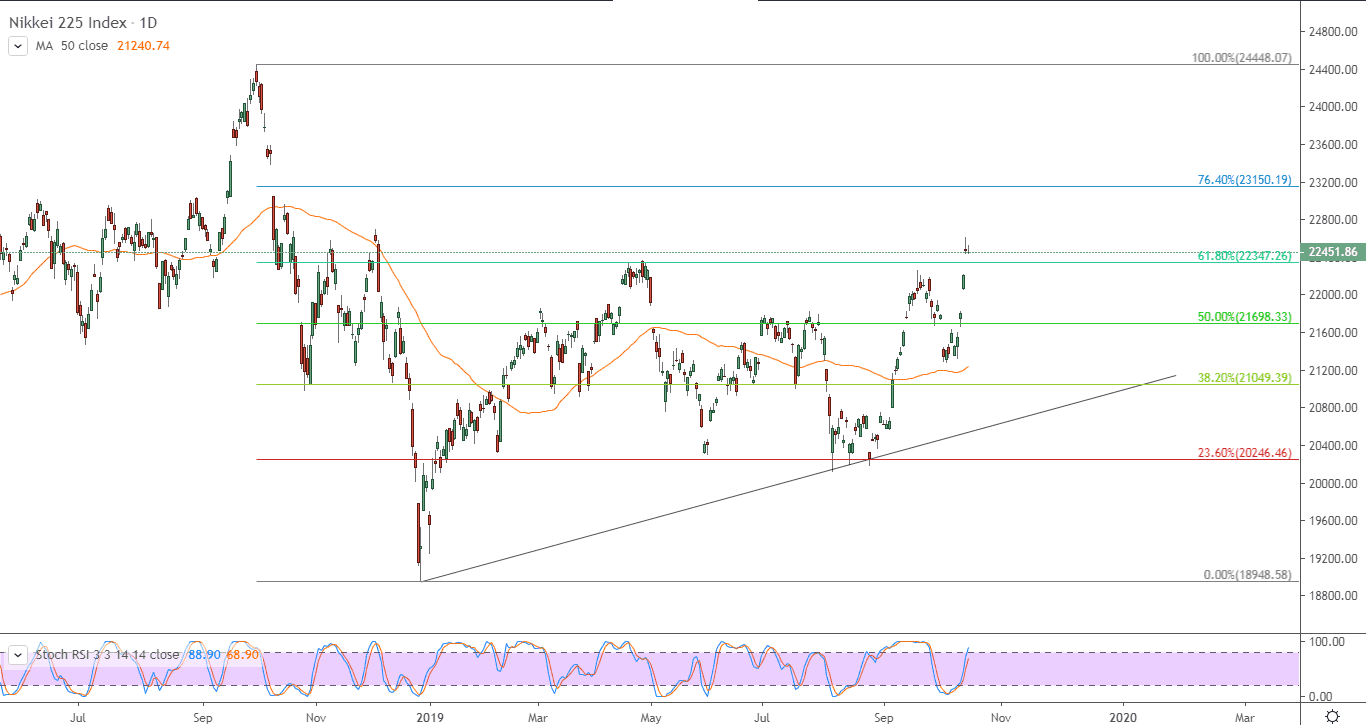Select the 23.60%(20246.46) Fibonacci label
The height and width of the screenshot is (725, 1366).
[1246, 453]
